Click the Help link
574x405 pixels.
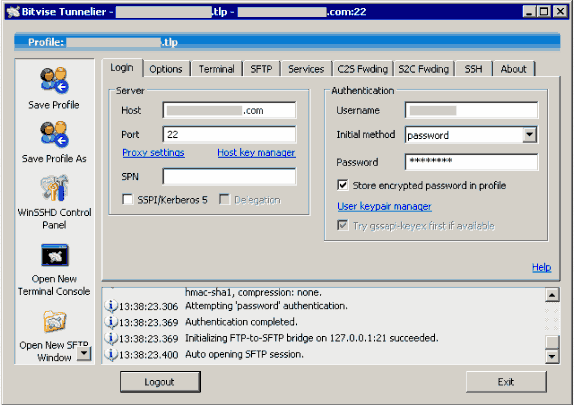[x=541, y=267]
